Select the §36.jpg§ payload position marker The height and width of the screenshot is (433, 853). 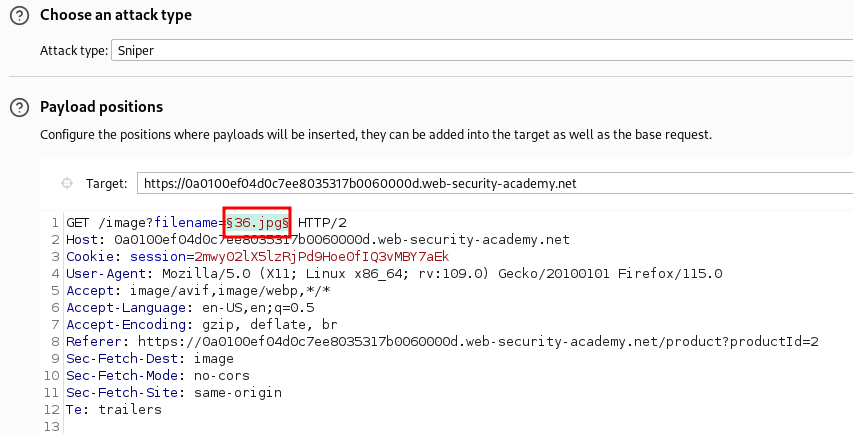click(257, 222)
